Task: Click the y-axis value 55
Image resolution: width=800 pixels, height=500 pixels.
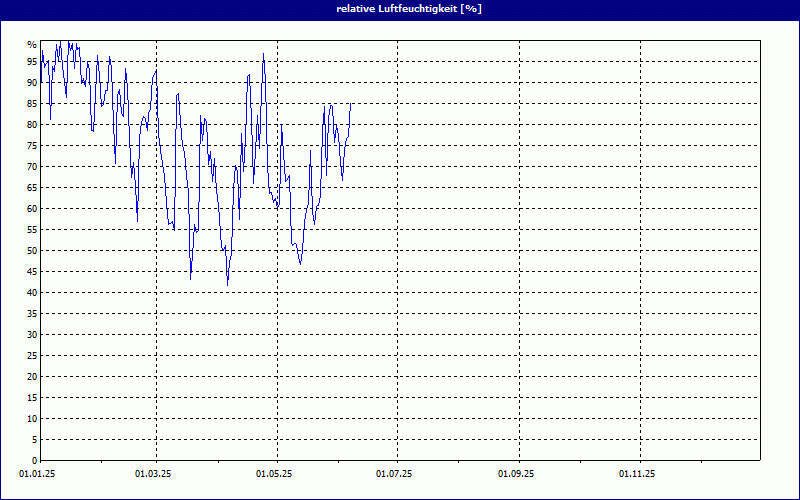Action: point(32,230)
